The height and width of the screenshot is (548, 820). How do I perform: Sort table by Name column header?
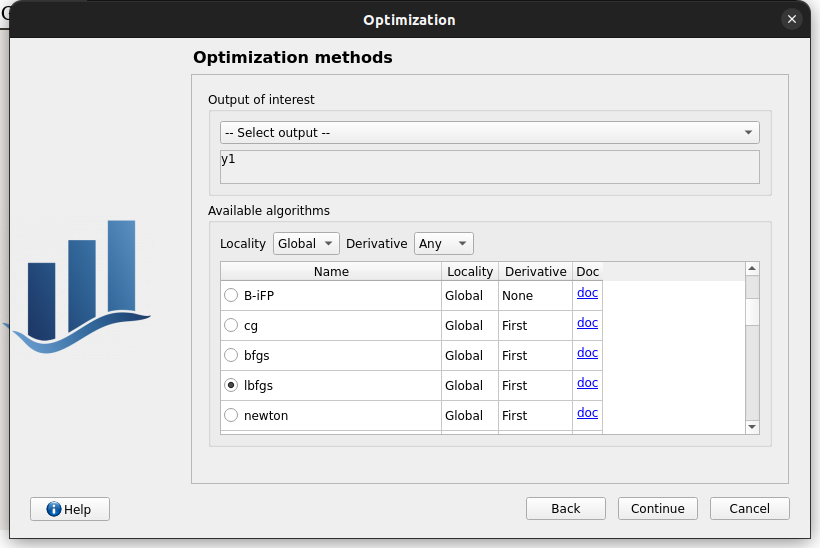(x=331, y=272)
